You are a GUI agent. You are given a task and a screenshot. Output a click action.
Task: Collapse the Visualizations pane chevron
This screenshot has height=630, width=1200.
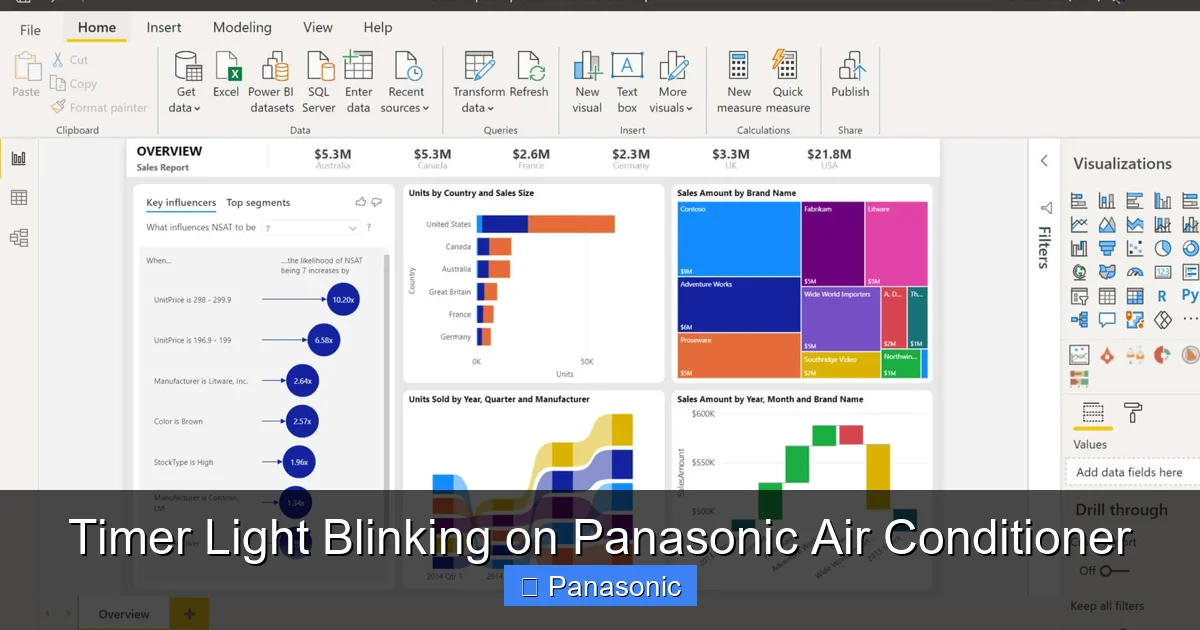point(1045,161)
